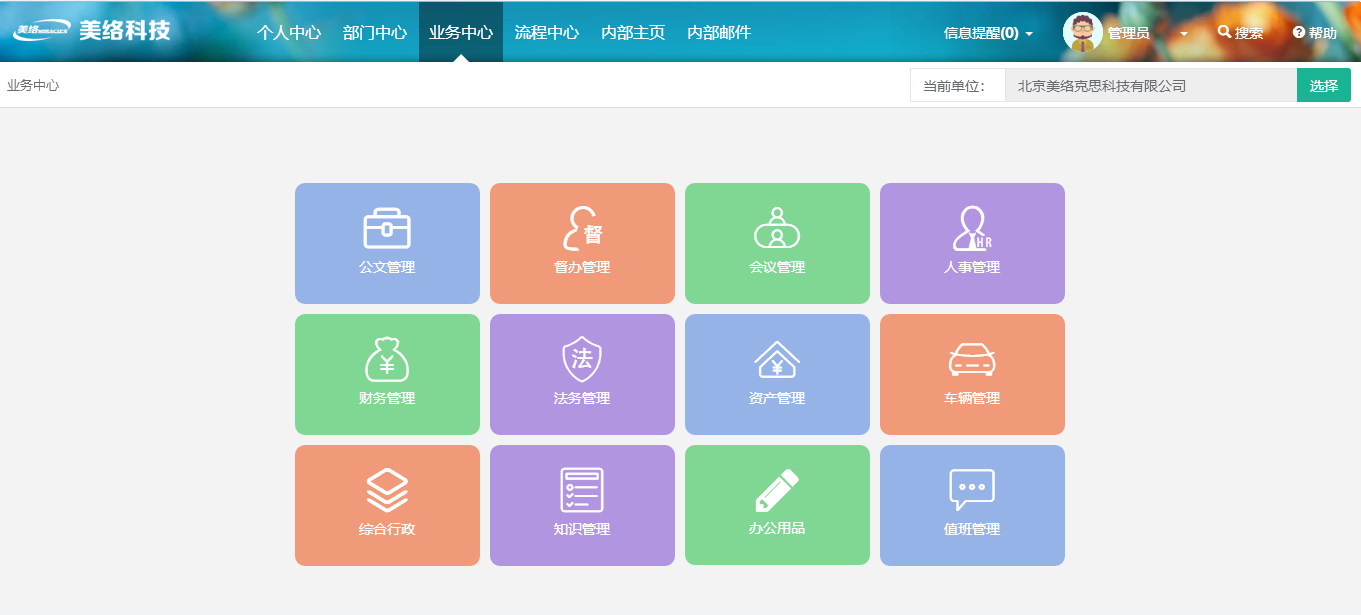Expand the 信息提醒(0) dropdown
Screen dimensions: 1361x615
point(988,33)
